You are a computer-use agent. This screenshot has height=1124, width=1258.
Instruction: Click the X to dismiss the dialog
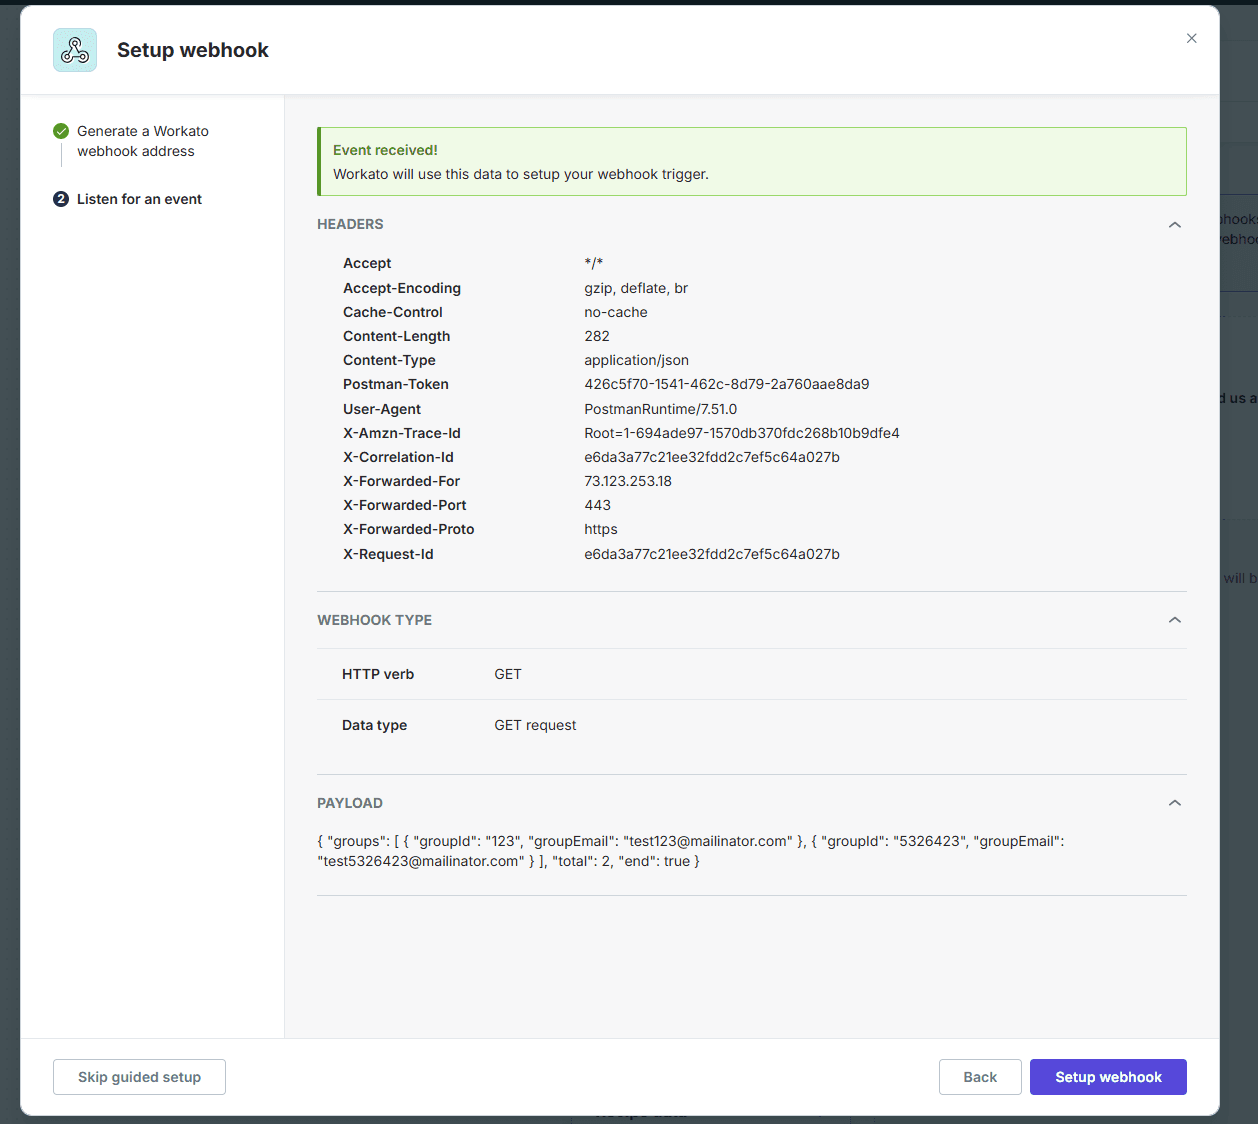coord(1191,38)
